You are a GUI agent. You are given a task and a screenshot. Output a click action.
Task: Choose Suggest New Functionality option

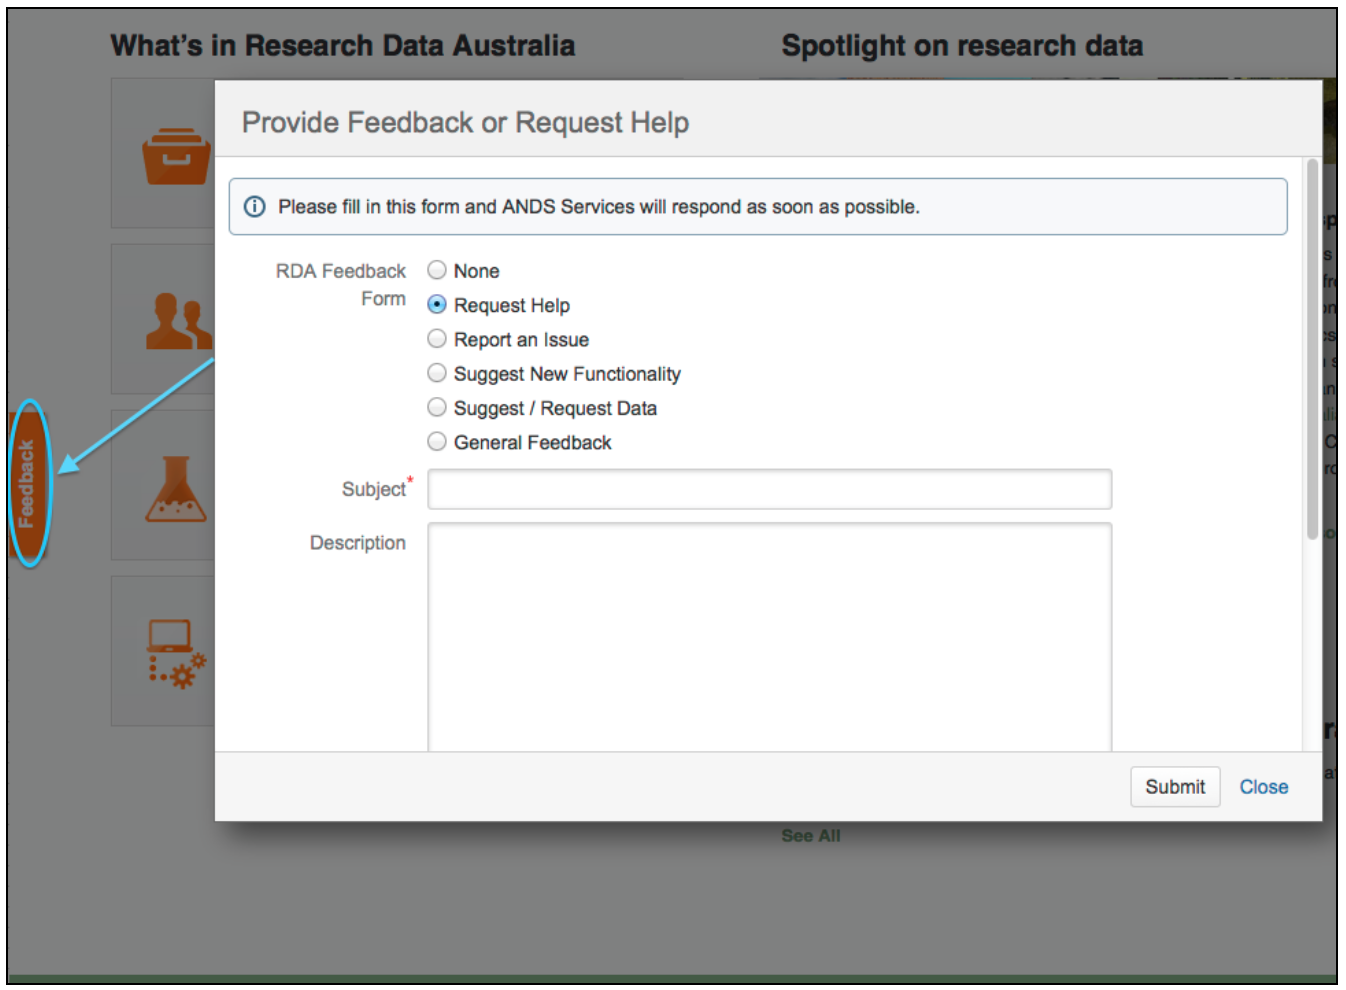[437, 373]
